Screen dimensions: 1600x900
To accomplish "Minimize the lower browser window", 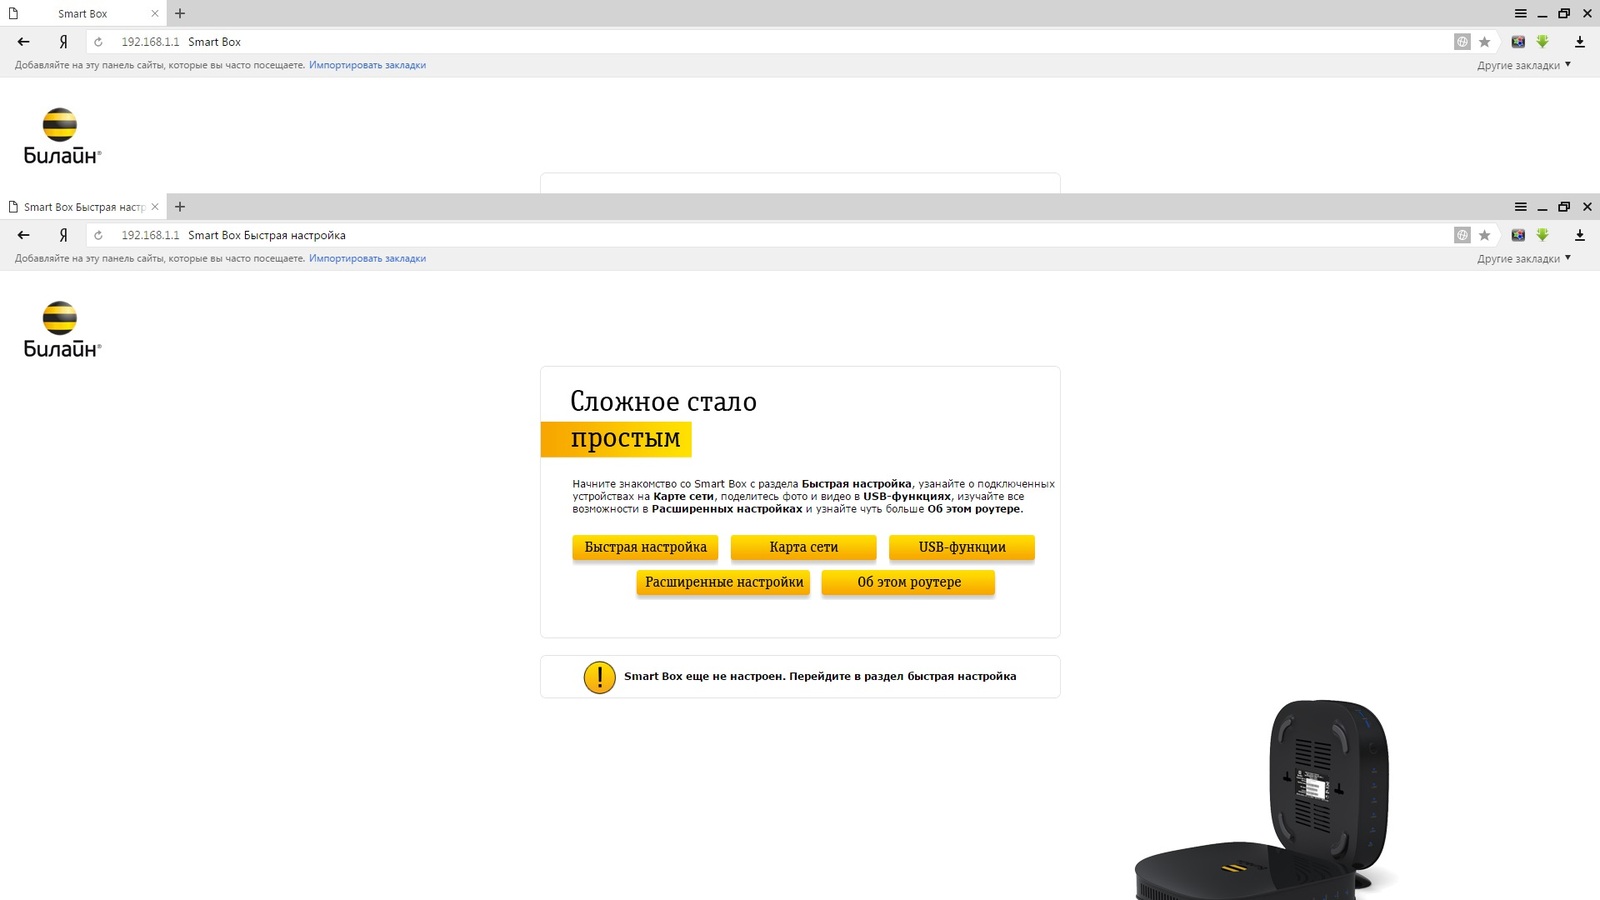I will pyautogui.click(x=1542, y=207).
